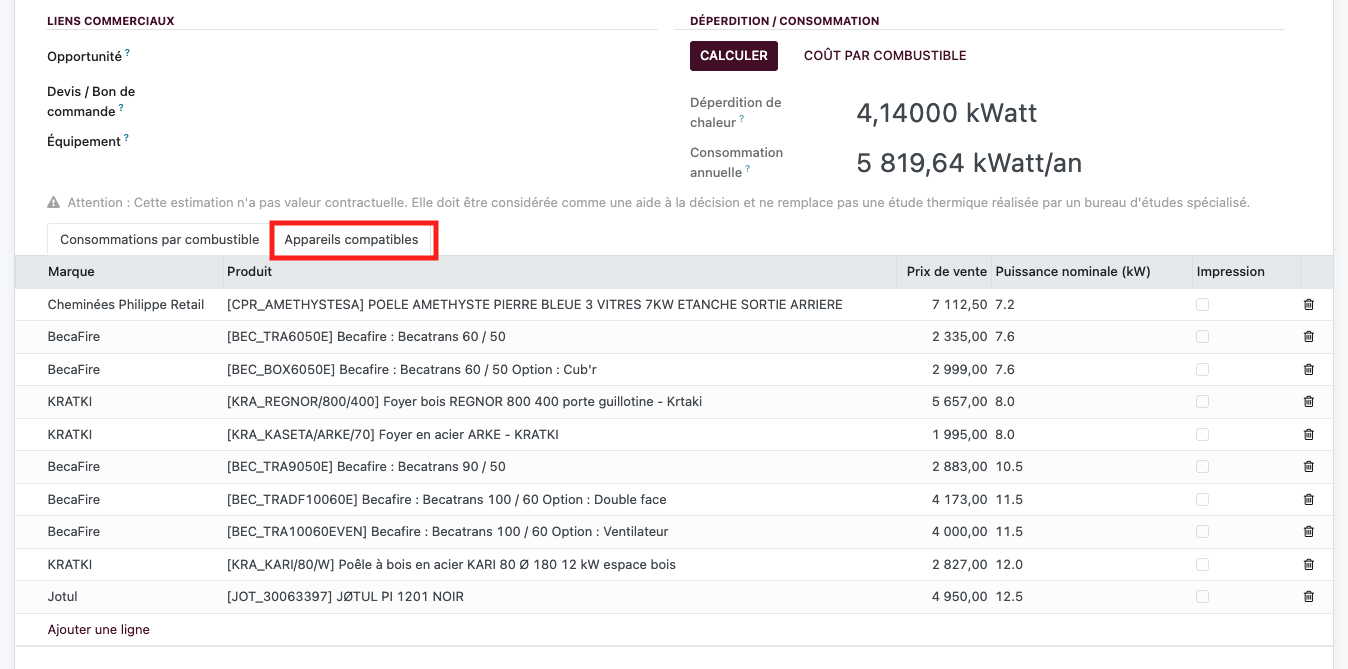Open COÛT PAR COMBUSTIBLE
The width and height of the screenshot is (1348, 669).
pos(885,56)
